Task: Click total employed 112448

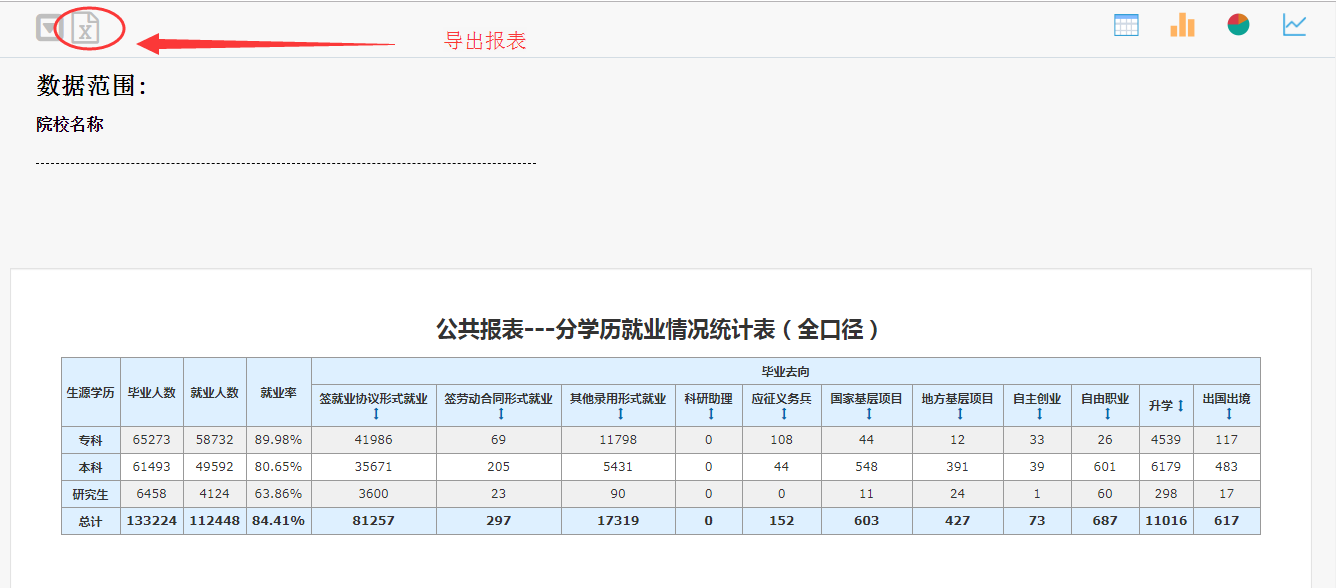Action: coord(215,521)
